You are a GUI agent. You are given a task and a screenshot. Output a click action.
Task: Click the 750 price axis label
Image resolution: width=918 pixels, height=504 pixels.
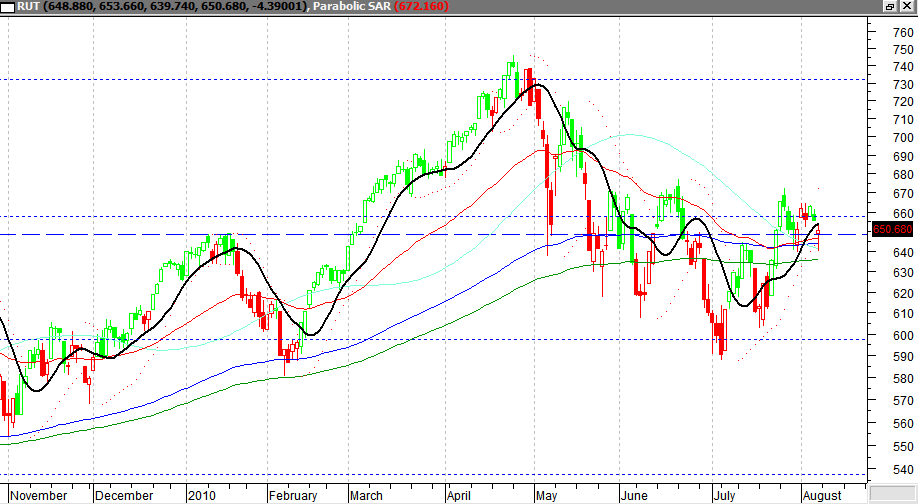(903, 50)
